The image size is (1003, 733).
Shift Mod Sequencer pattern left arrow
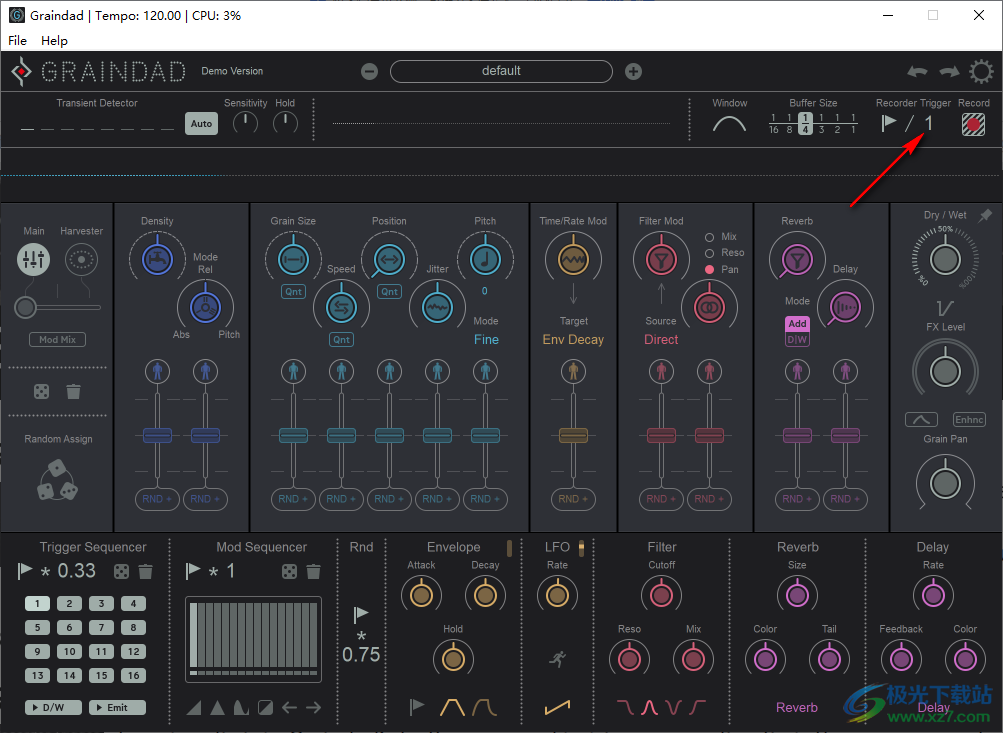[290, 707]
